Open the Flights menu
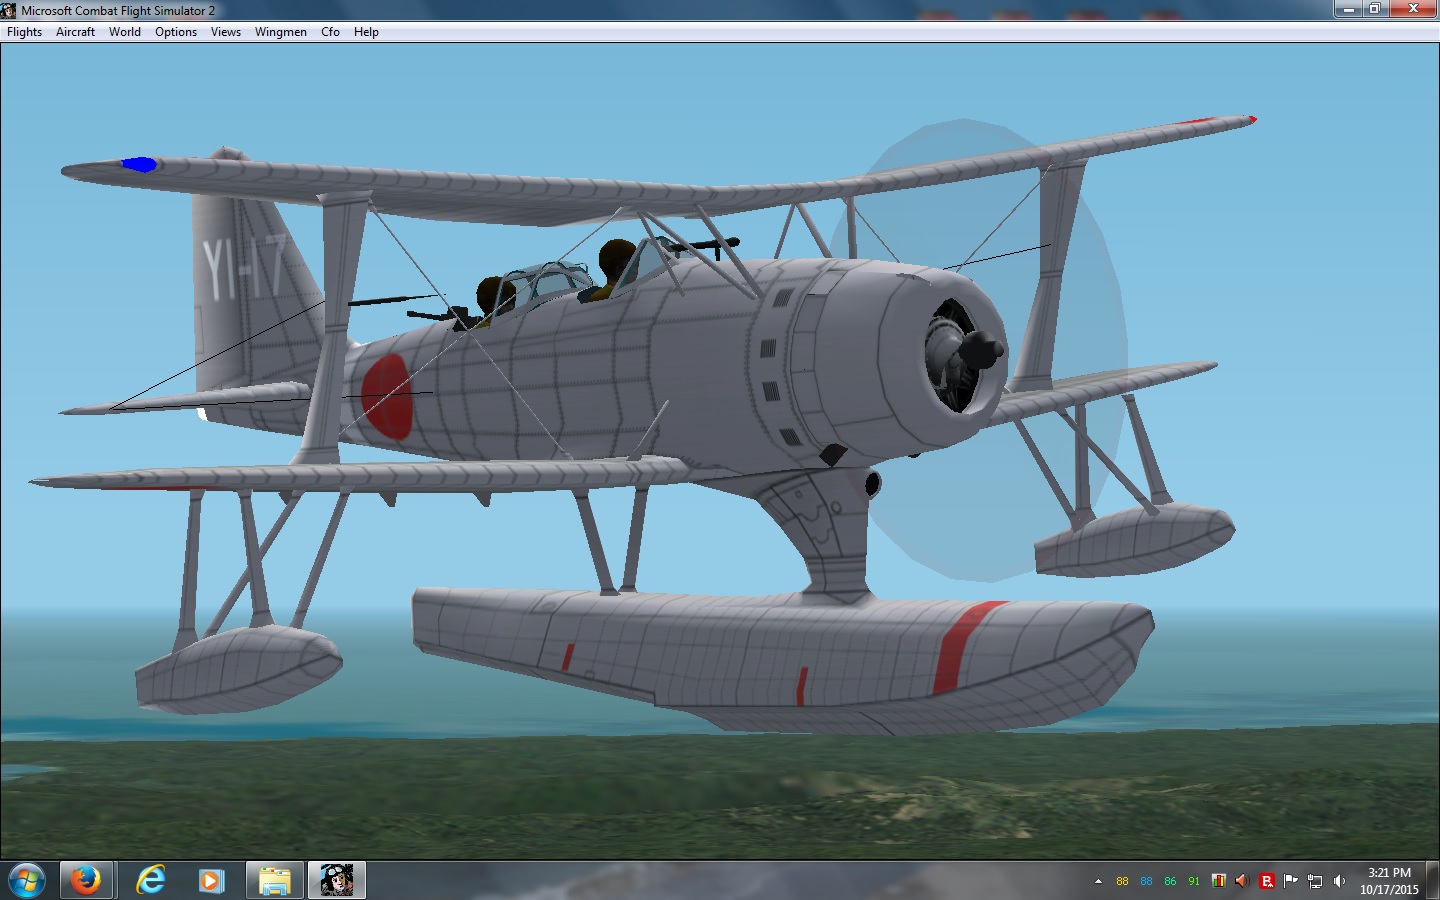The height and width of the screenshot is (900, 1440). pos(25,32)
